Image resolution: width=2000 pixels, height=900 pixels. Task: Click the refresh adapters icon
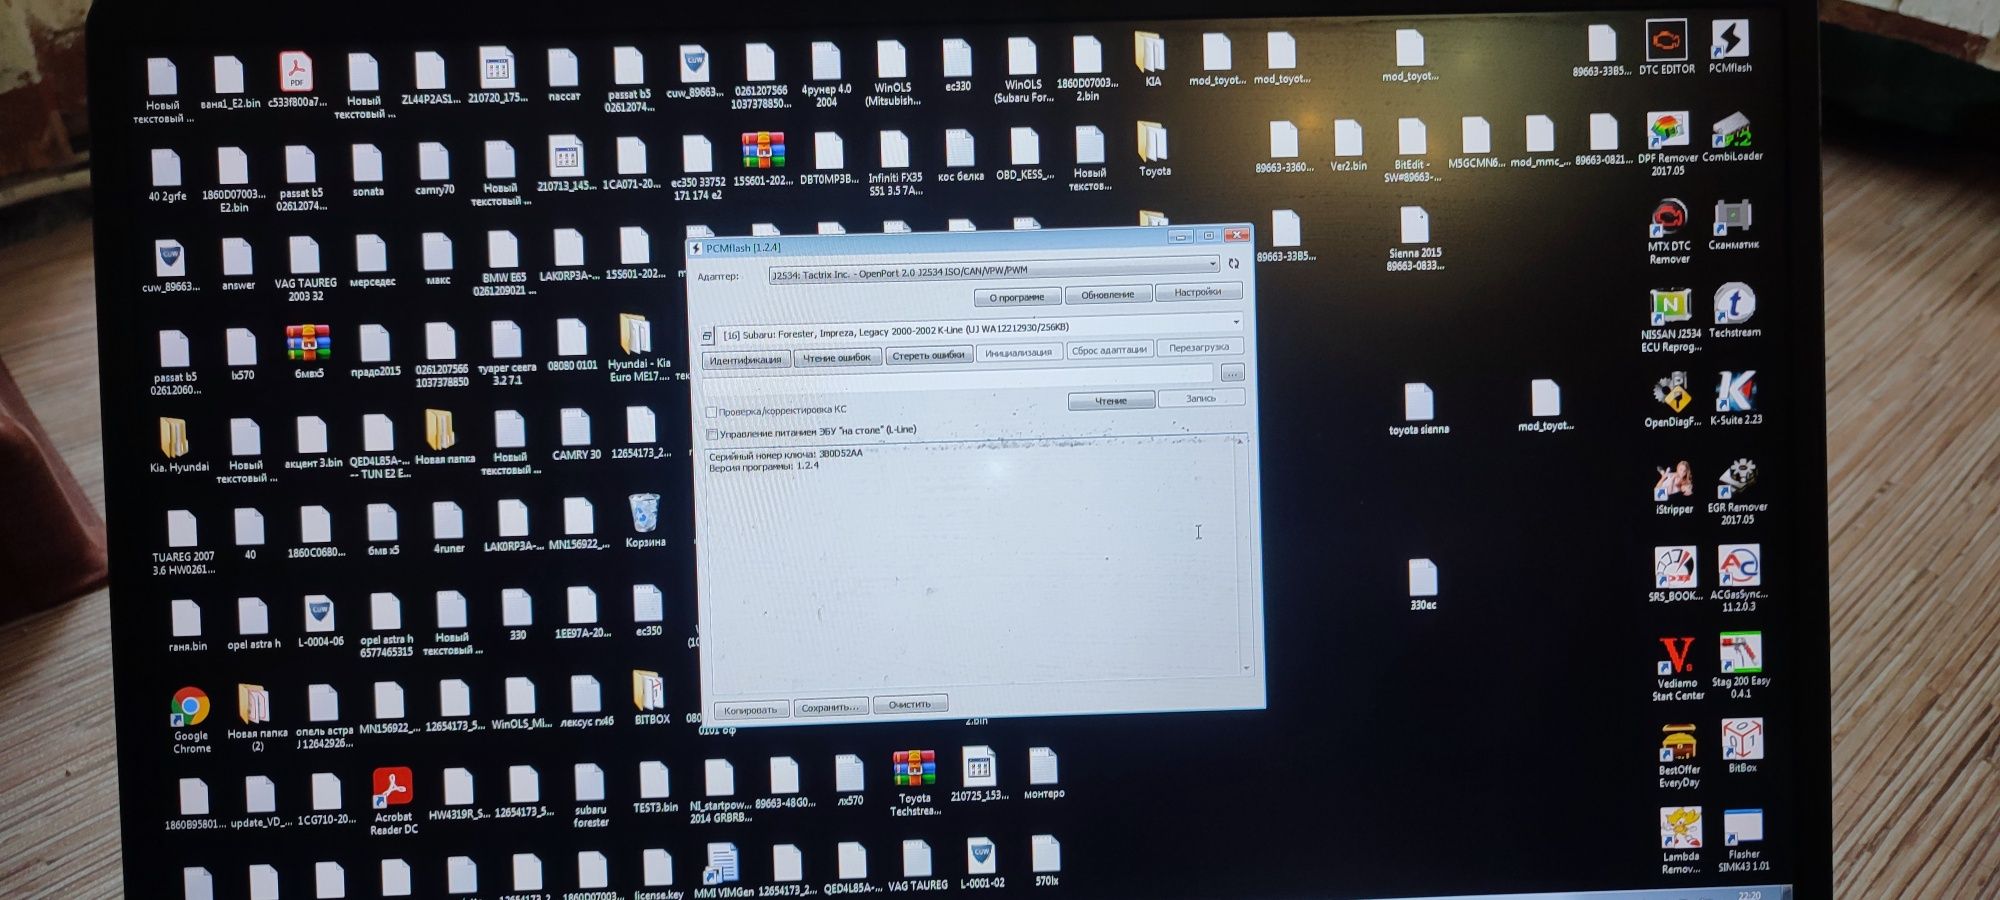pyautogui.click(x=1234, y=263)
